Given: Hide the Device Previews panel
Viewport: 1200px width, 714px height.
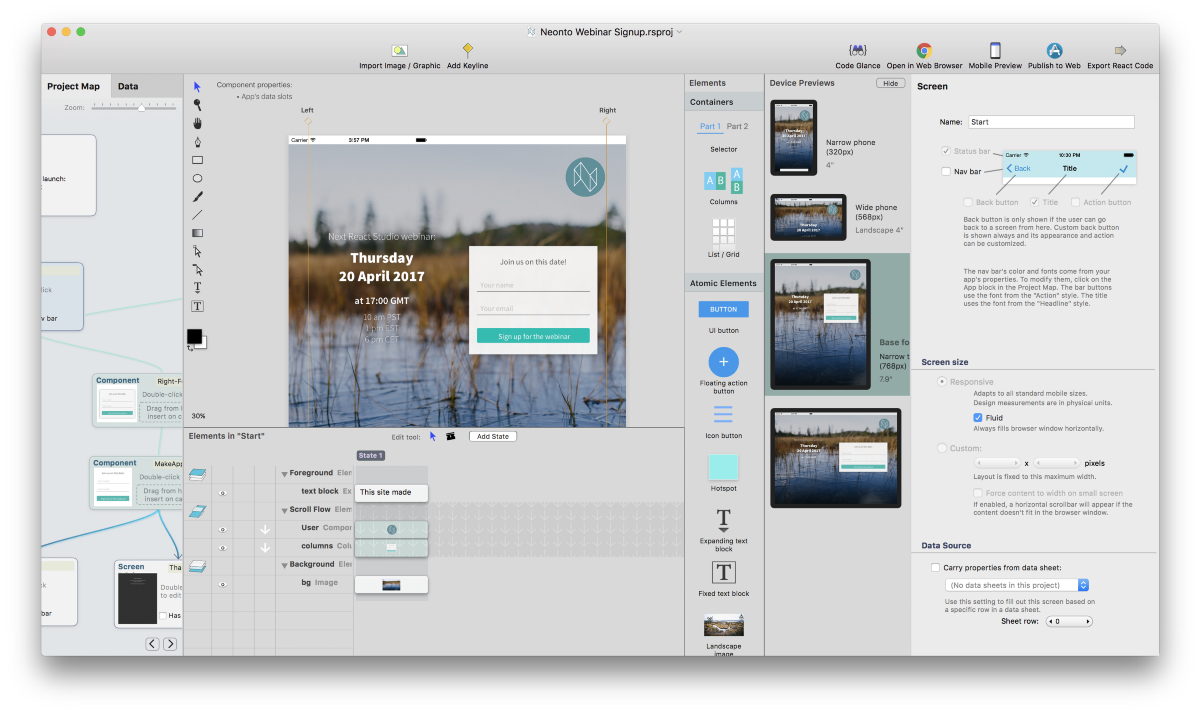Looking at the screenshot, I should (x=890, y=83).
